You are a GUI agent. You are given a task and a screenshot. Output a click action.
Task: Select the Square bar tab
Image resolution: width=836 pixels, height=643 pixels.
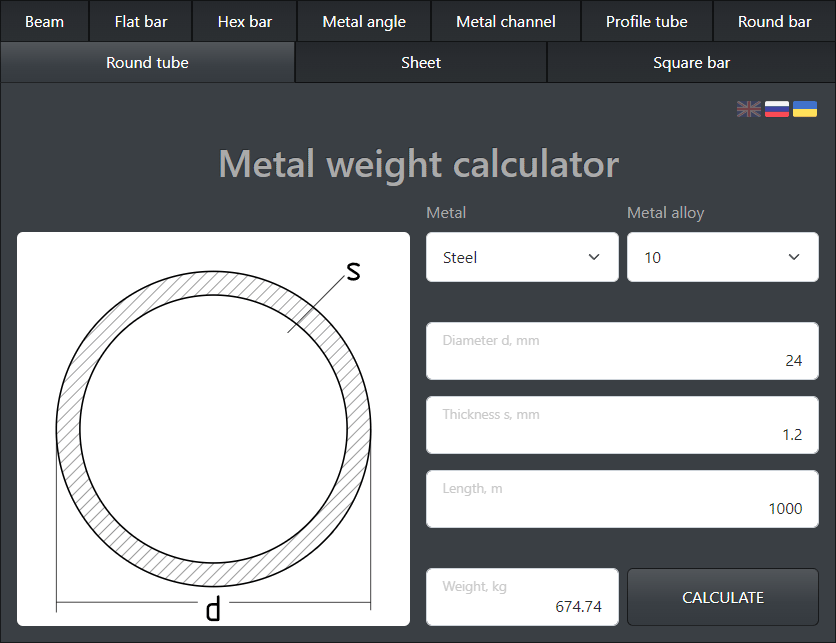(x=691, y=62)
